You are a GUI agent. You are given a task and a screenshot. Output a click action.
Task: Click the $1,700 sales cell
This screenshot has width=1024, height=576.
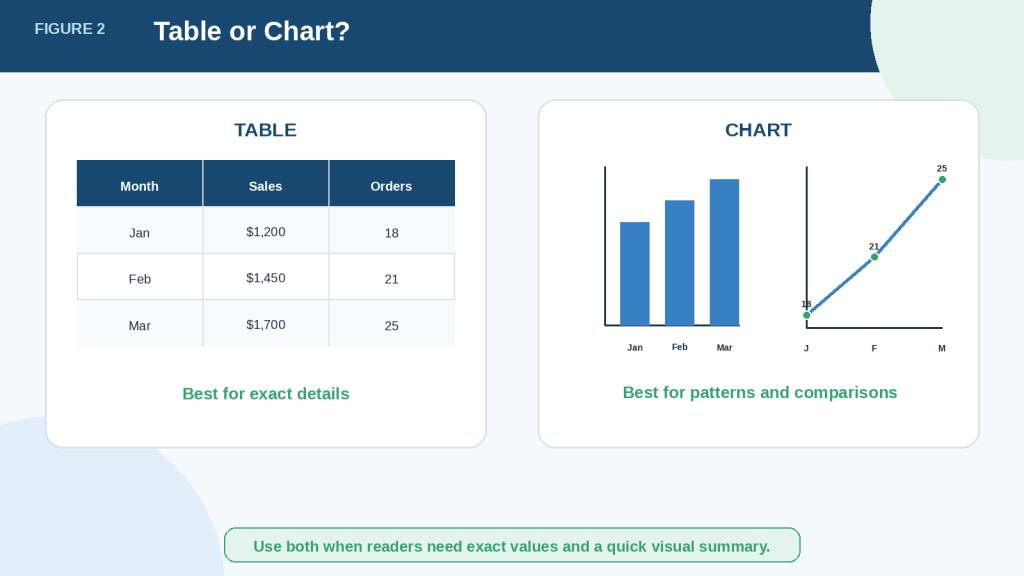tap(266, 323)
